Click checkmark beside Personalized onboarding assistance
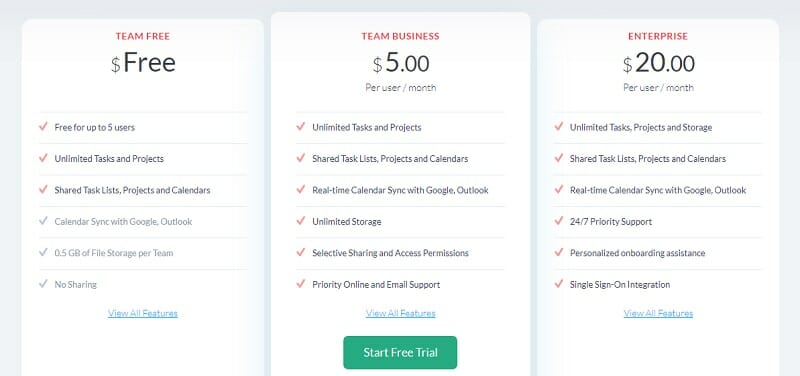Viewport: 800px width, 376px height. click(559, 252)
